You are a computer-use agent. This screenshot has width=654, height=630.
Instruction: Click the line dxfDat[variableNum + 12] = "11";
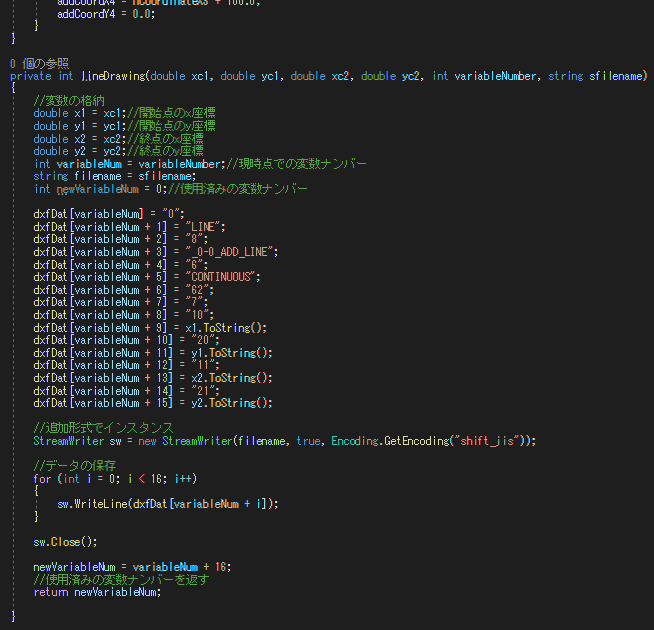[x=126, y=365]
